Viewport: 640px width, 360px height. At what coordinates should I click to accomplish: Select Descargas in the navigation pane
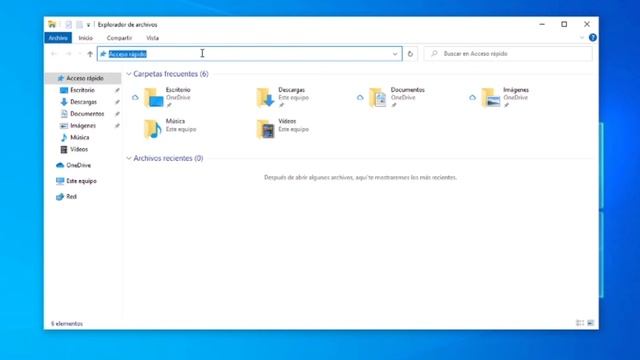pos(83,102)
